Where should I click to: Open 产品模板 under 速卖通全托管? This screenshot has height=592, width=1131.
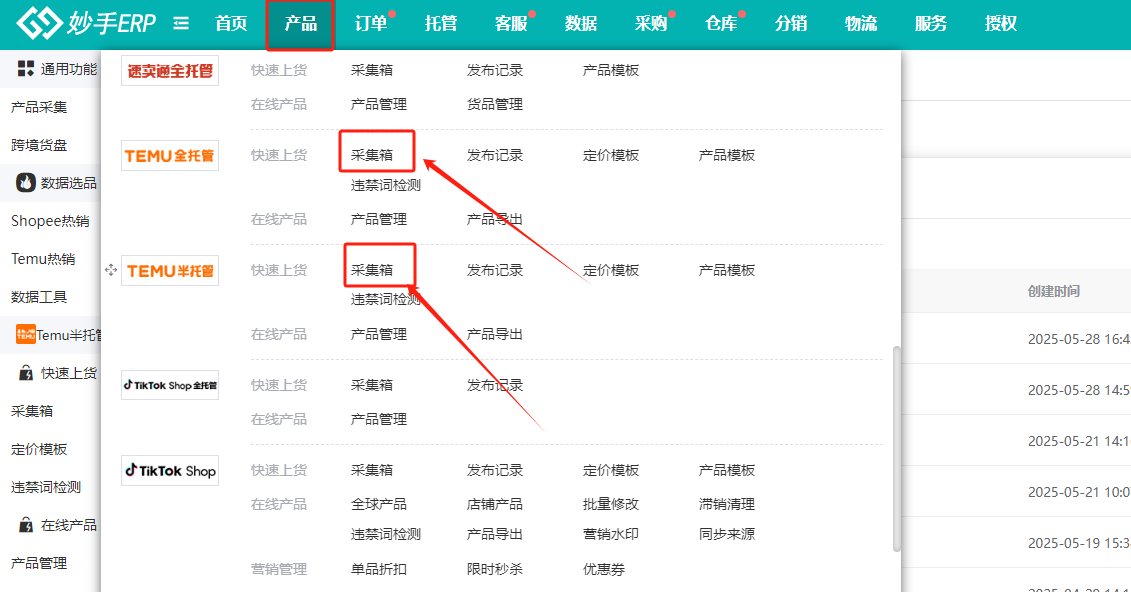click(611, 70)
